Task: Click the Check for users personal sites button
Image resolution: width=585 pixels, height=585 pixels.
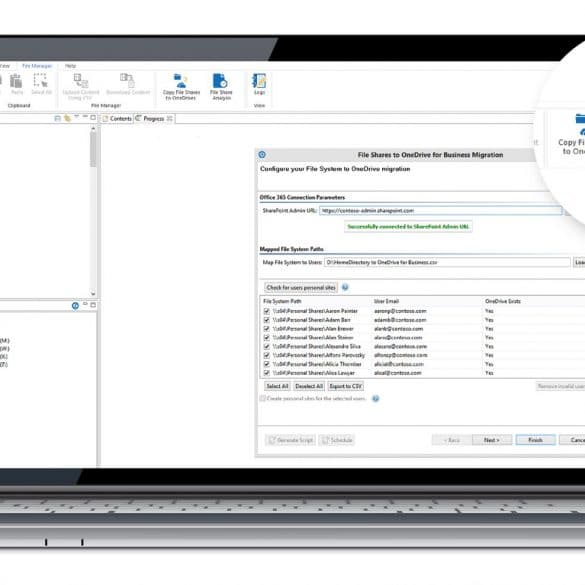Action: 301,288
